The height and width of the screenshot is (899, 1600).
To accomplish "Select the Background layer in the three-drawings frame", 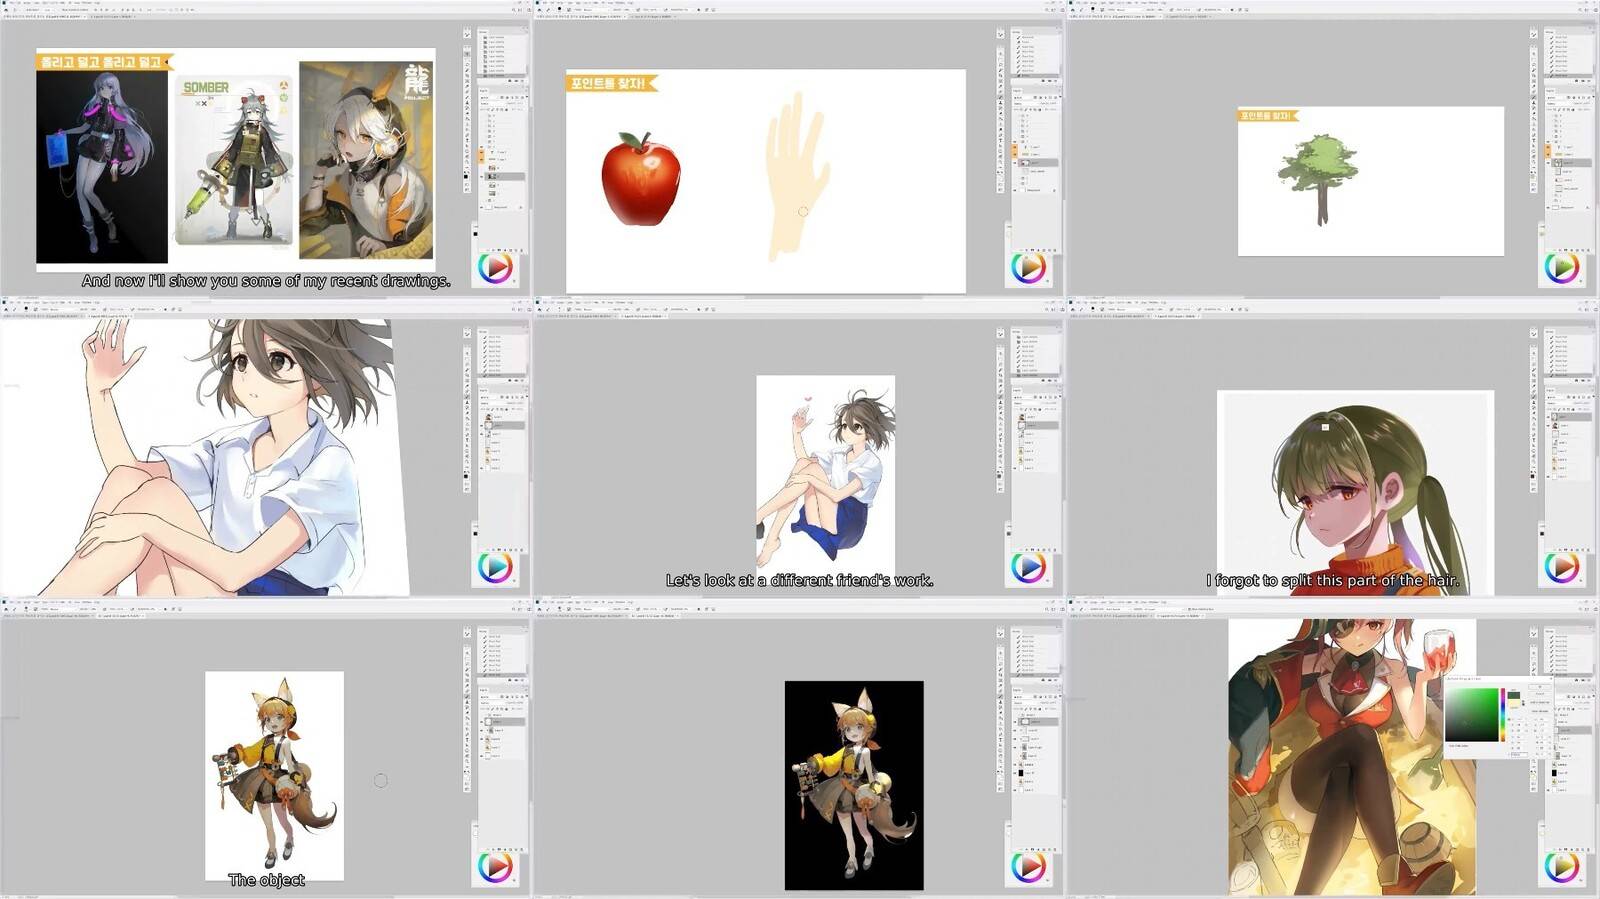I will point(504,207).
